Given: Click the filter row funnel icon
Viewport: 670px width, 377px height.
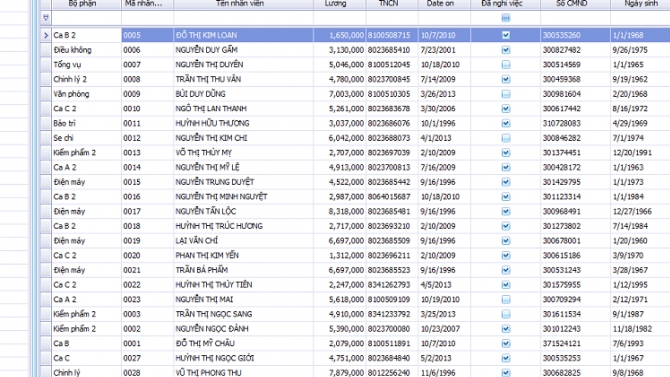Looking at the screenshot, I should (46, 18).
